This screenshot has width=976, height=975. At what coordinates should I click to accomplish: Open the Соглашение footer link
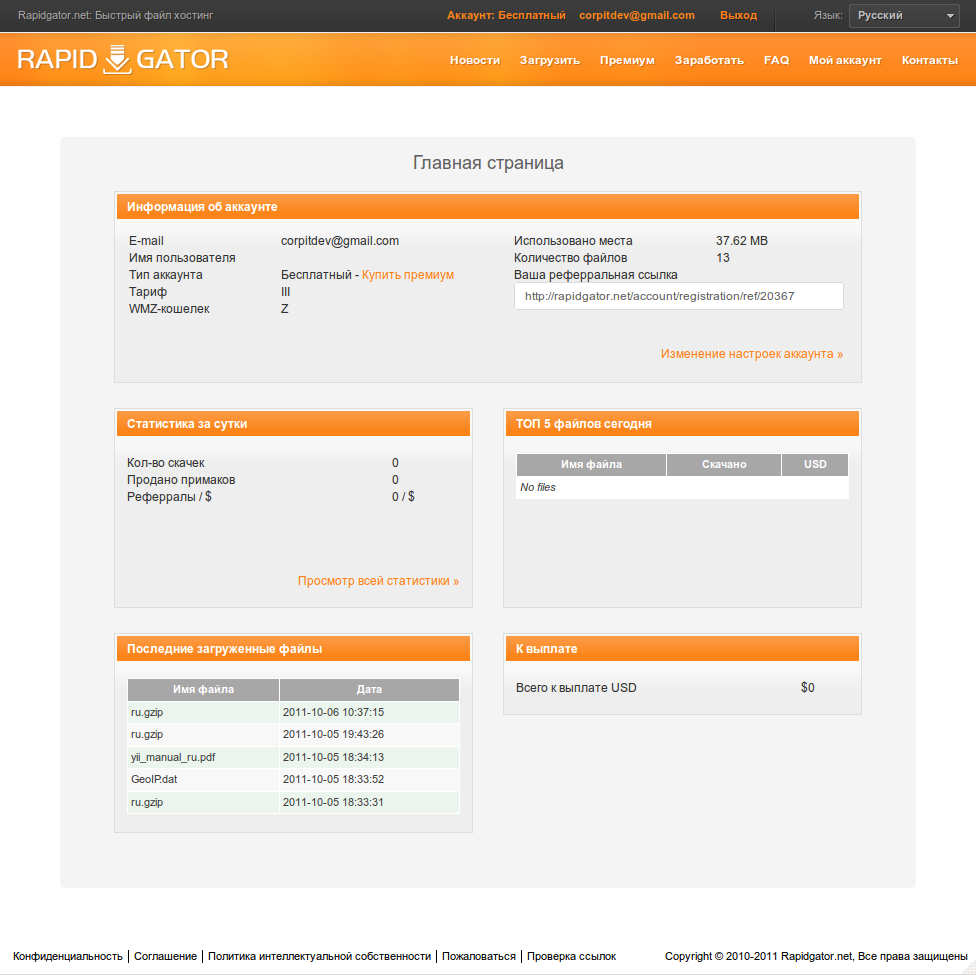(x=166, y=956)
